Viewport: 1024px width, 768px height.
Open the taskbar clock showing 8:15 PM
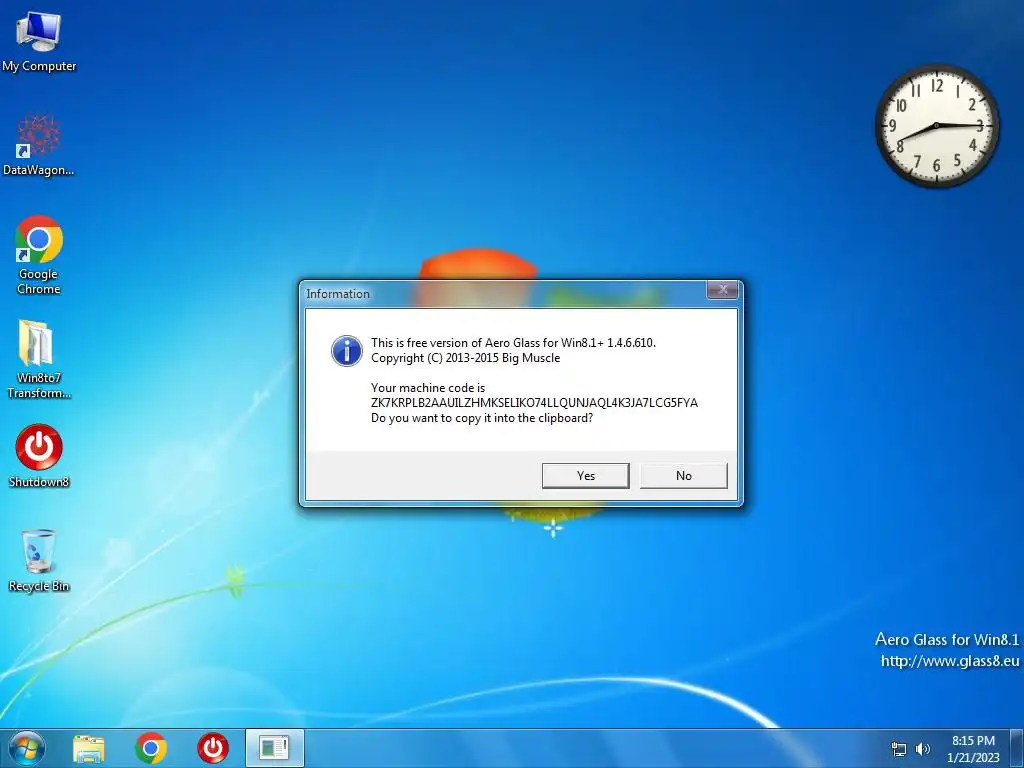pyautogui.click(x=973, y=749)
